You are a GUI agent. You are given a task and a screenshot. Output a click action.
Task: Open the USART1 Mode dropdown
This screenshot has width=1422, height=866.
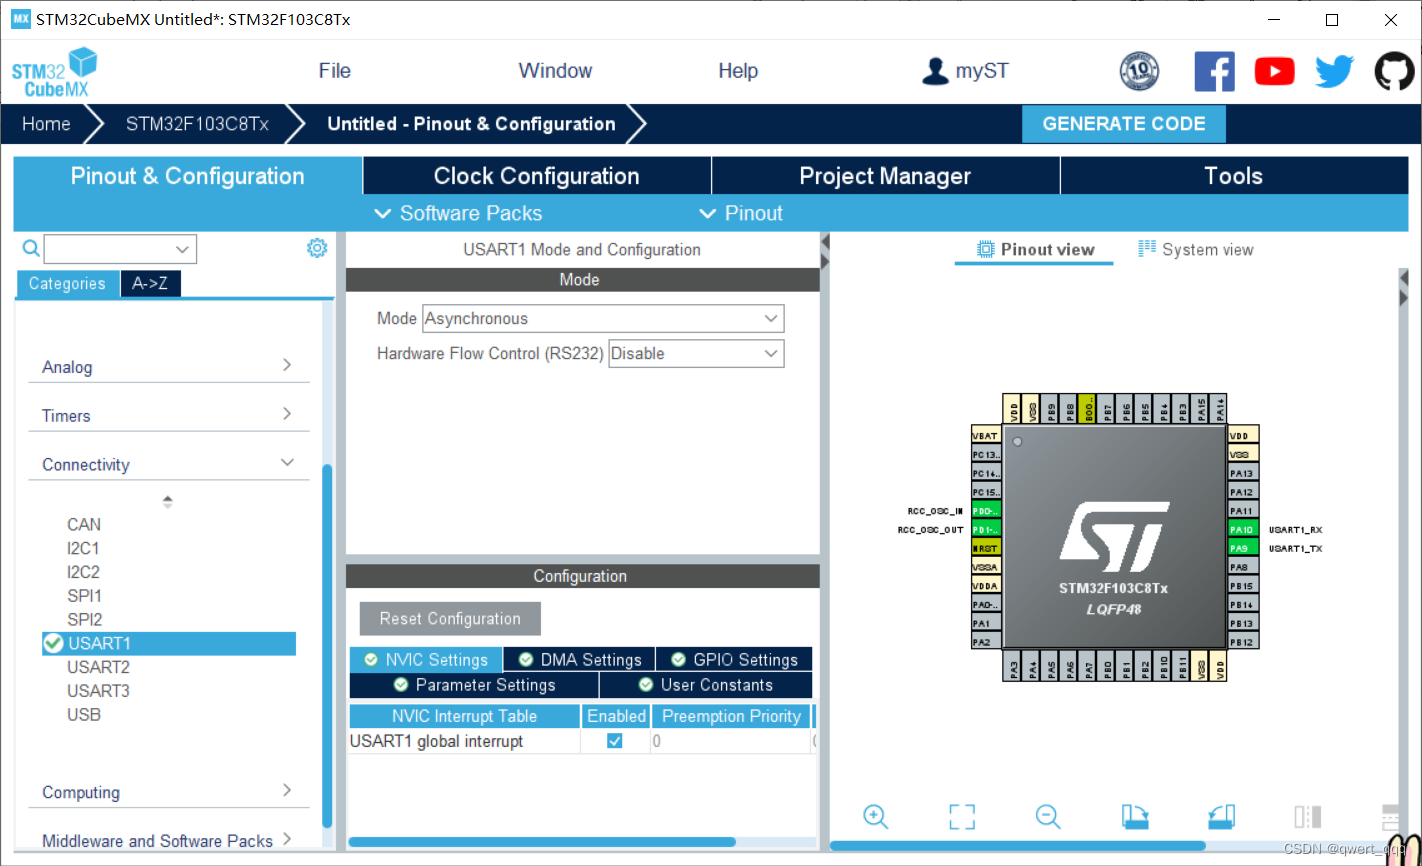tap(603, 319)
